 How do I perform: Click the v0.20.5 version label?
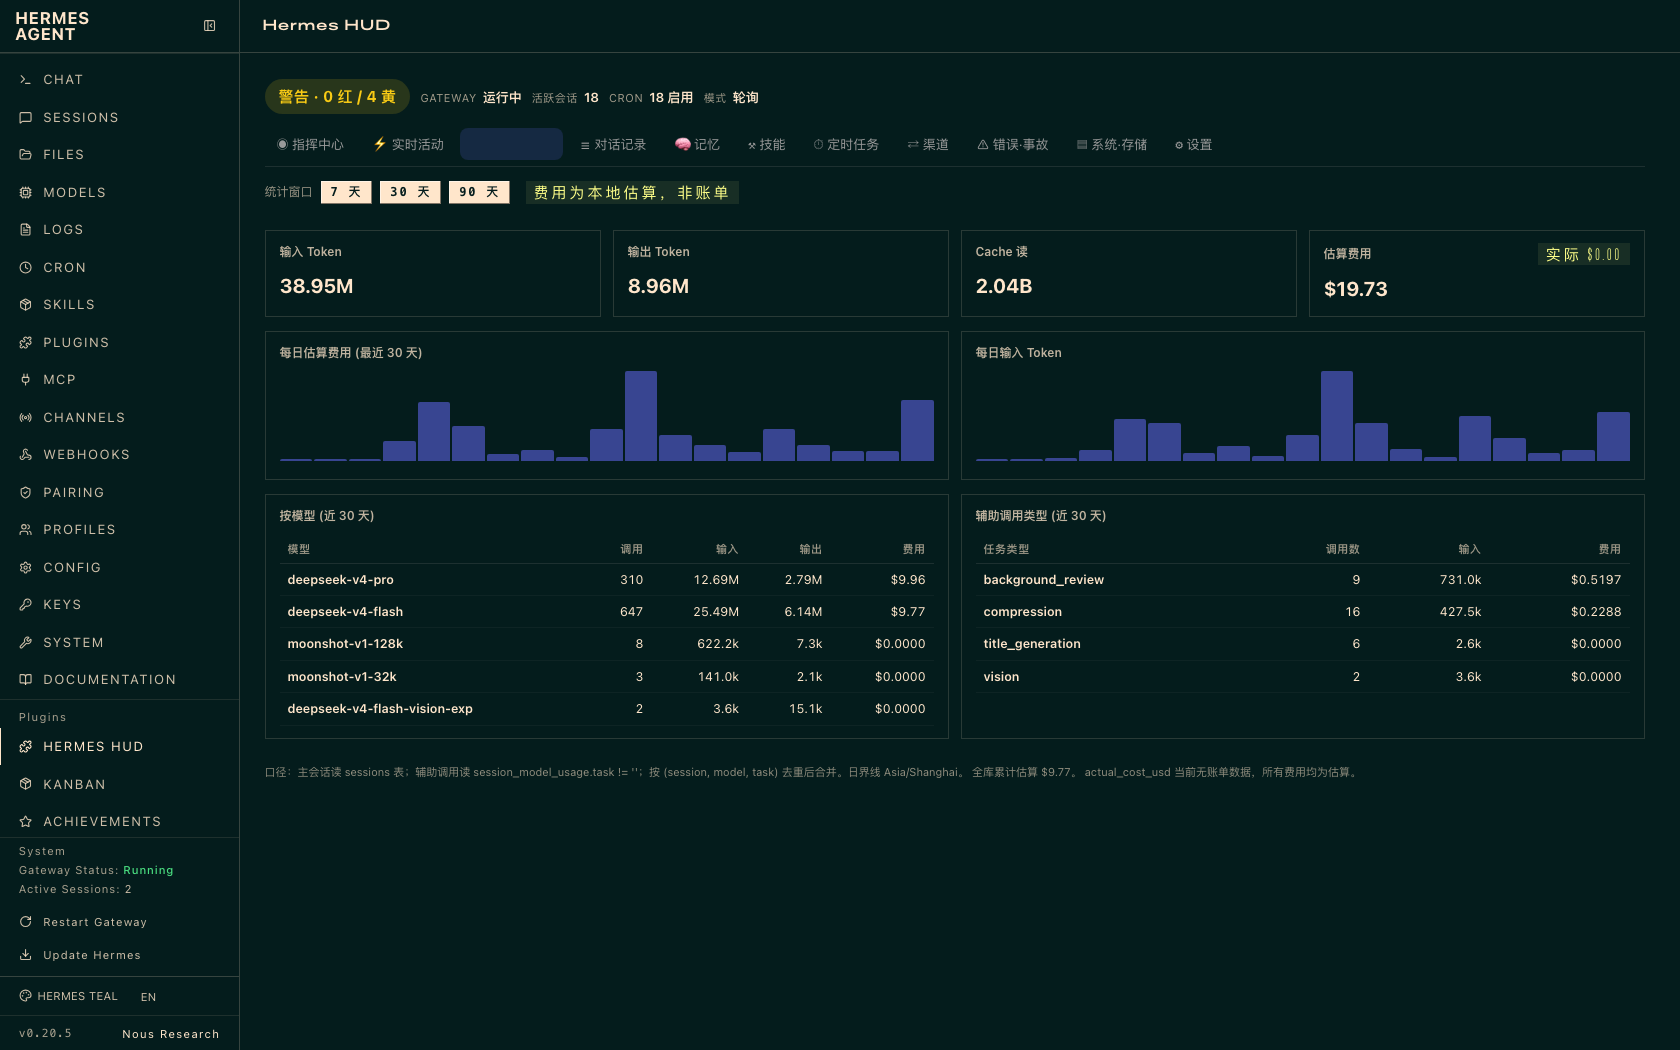[45, 1033]
